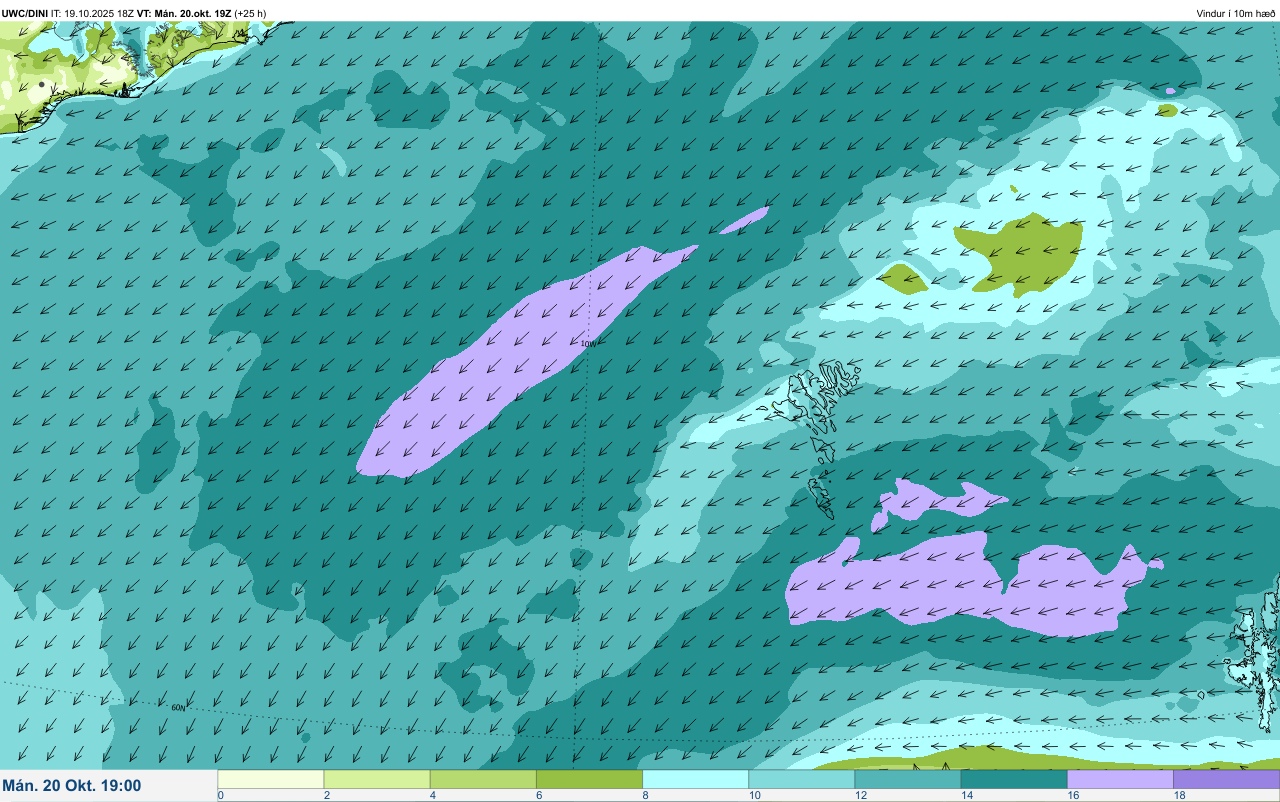Click the 'Vindur í 10m hæð' title text
The image size is (1280, 802).
tap(1235, 13)
